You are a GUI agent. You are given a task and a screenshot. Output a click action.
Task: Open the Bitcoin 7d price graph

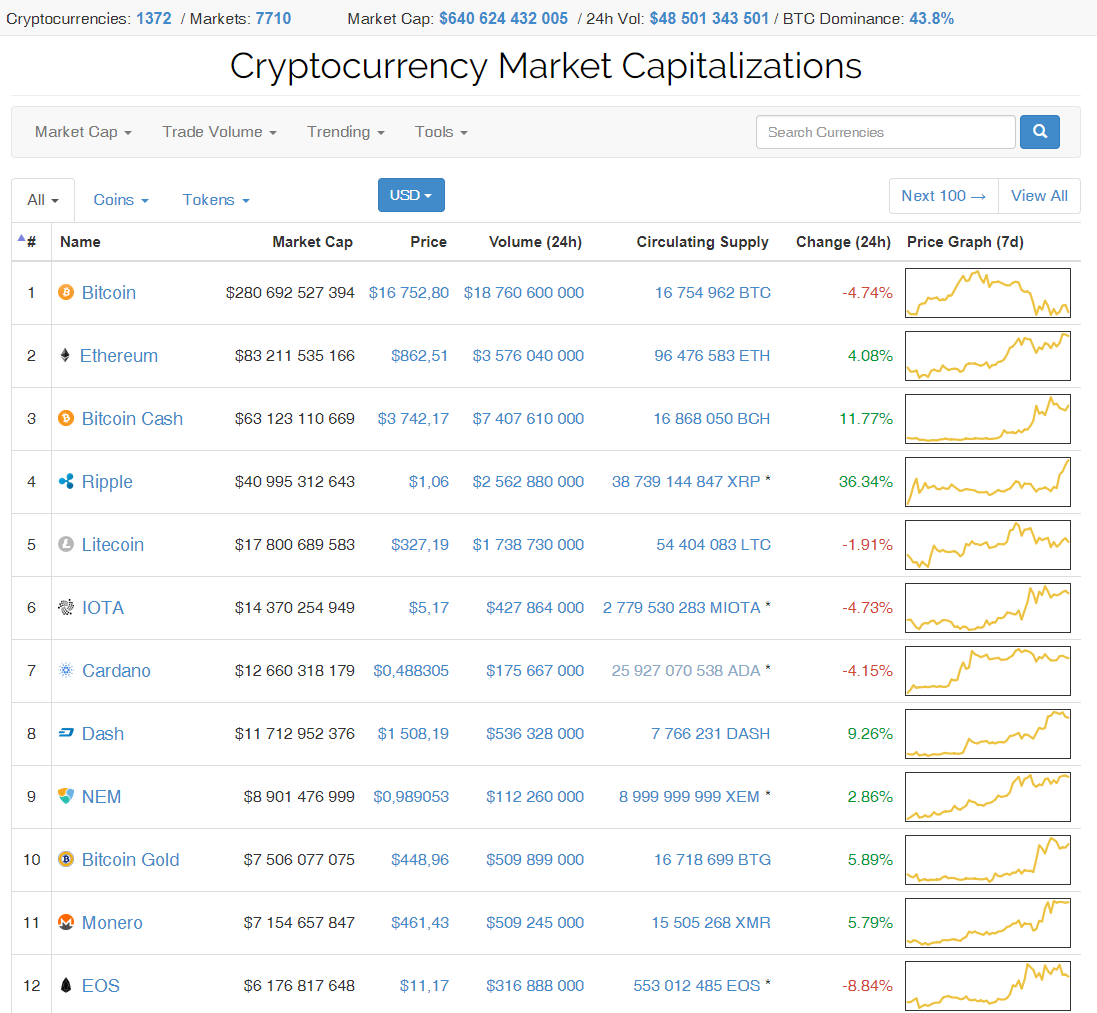[988, 292]
